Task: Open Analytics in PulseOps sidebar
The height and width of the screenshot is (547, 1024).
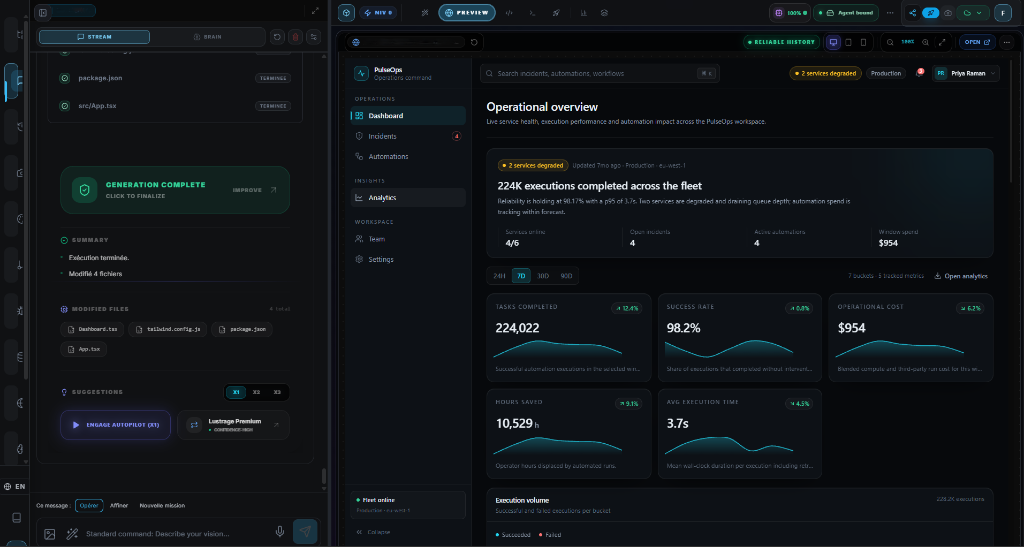Action: coord(408,198)
